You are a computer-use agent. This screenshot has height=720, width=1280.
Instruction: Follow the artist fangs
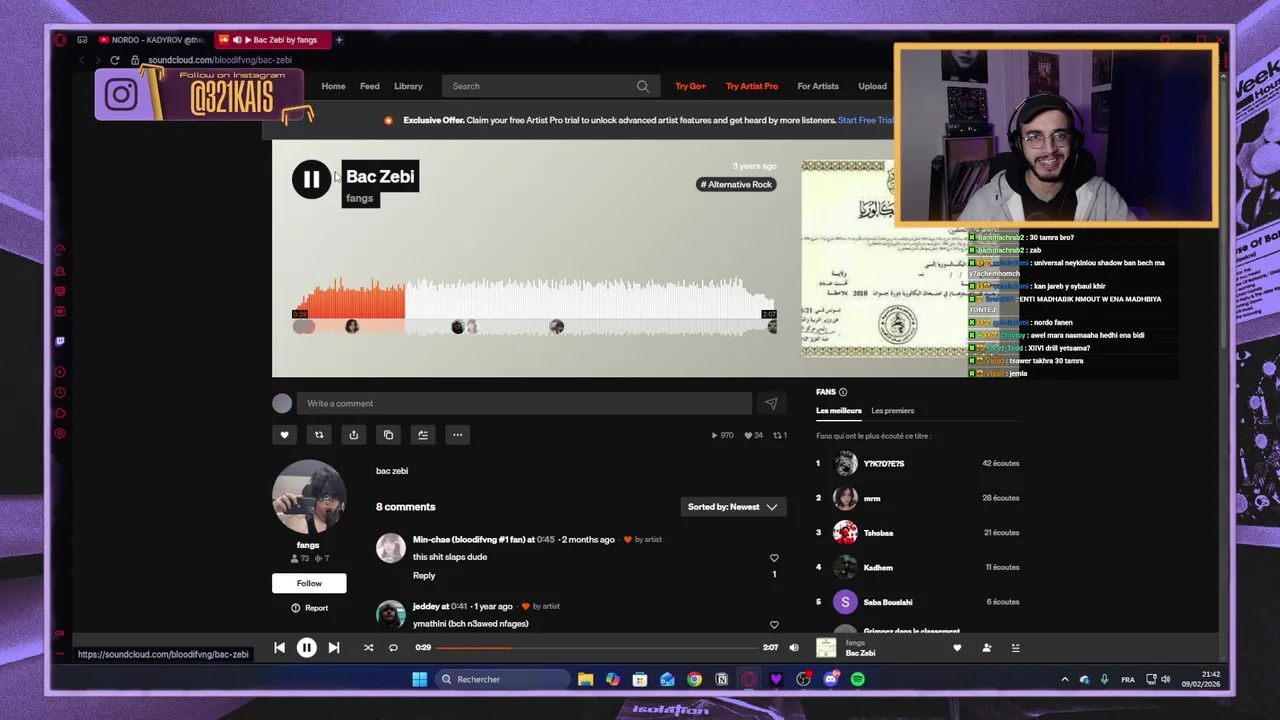point(309,583)
